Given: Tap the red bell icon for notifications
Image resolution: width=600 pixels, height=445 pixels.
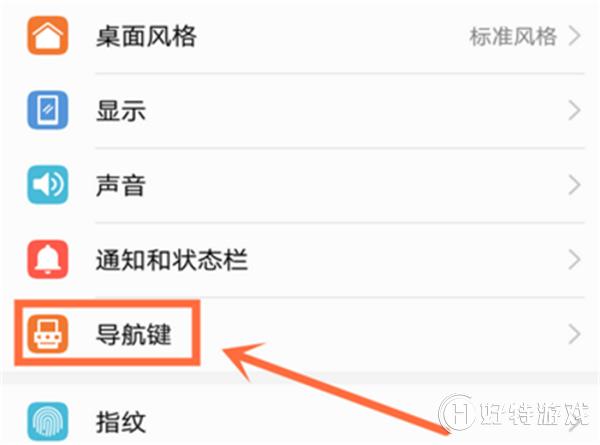Looking at the screenshot, I should (x=47, y=259).
